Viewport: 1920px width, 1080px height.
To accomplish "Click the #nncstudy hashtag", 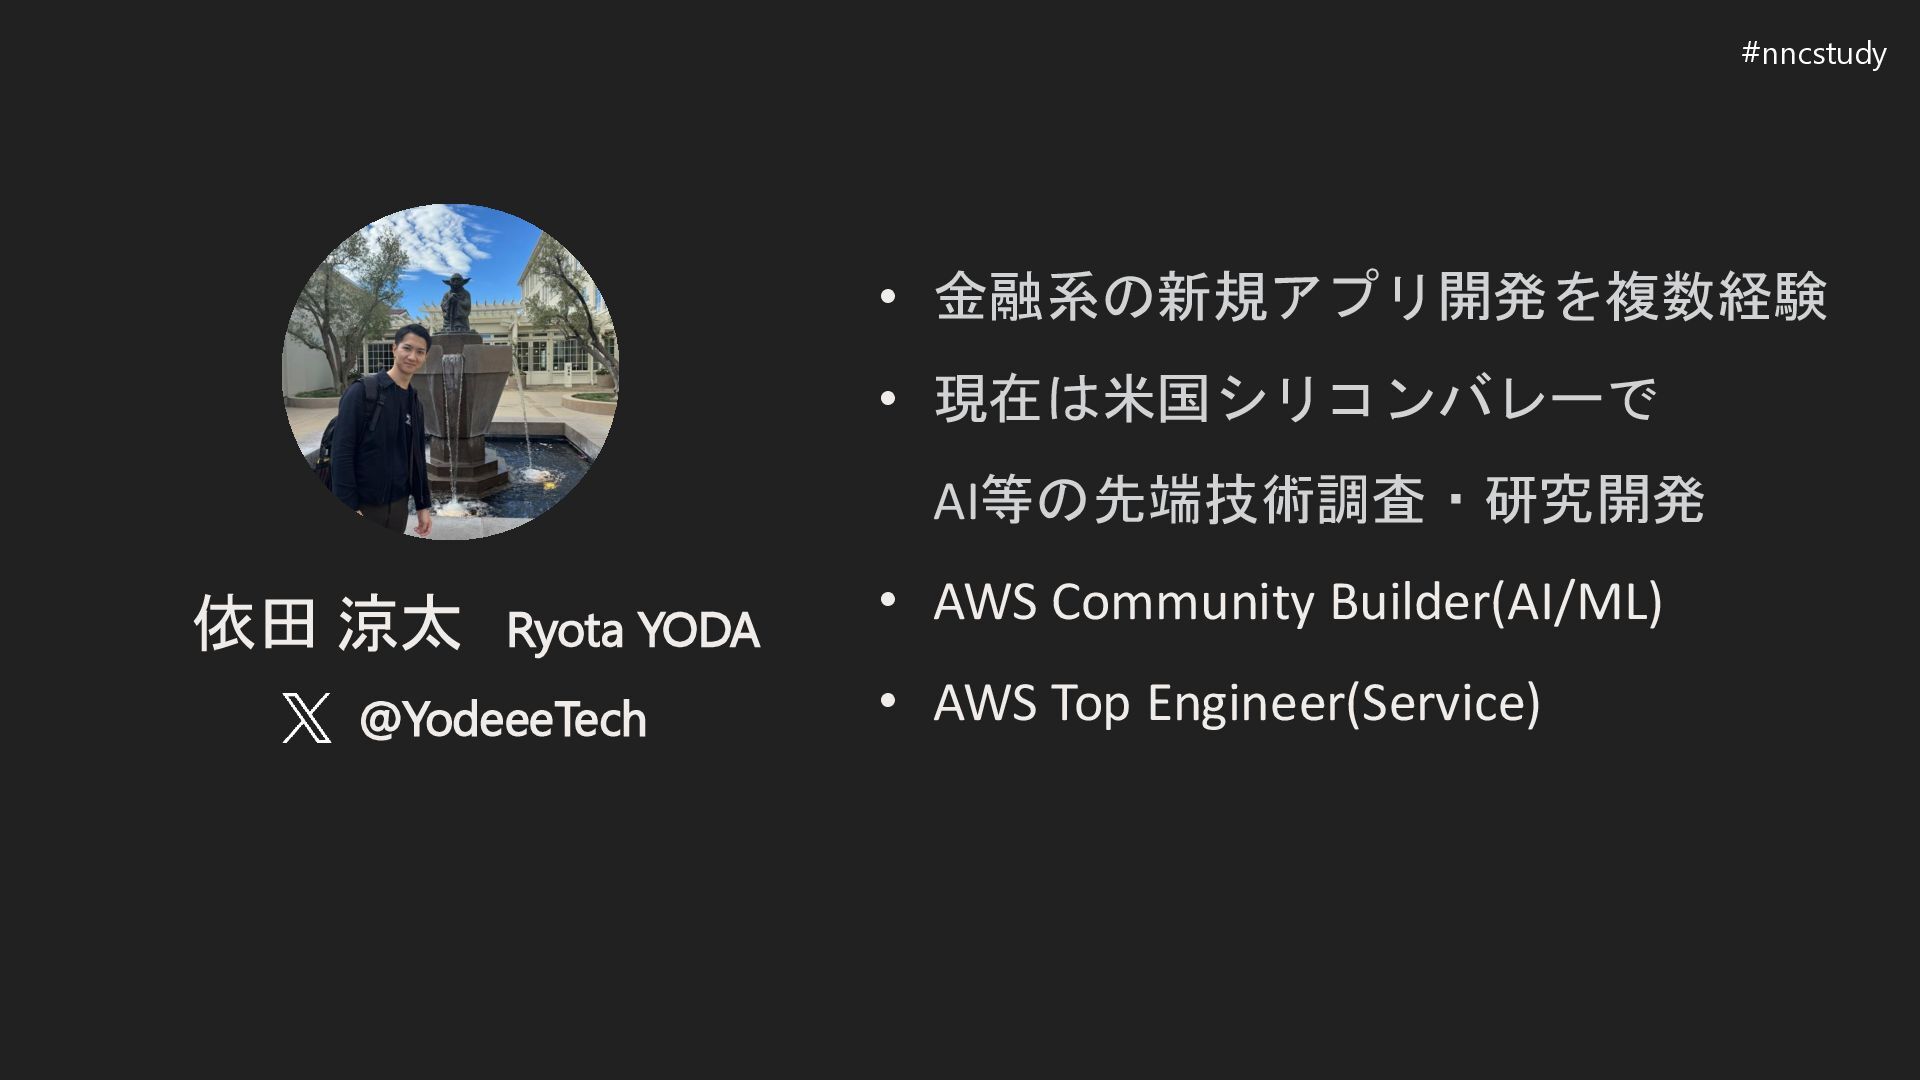I will [x=1813, y=53].
